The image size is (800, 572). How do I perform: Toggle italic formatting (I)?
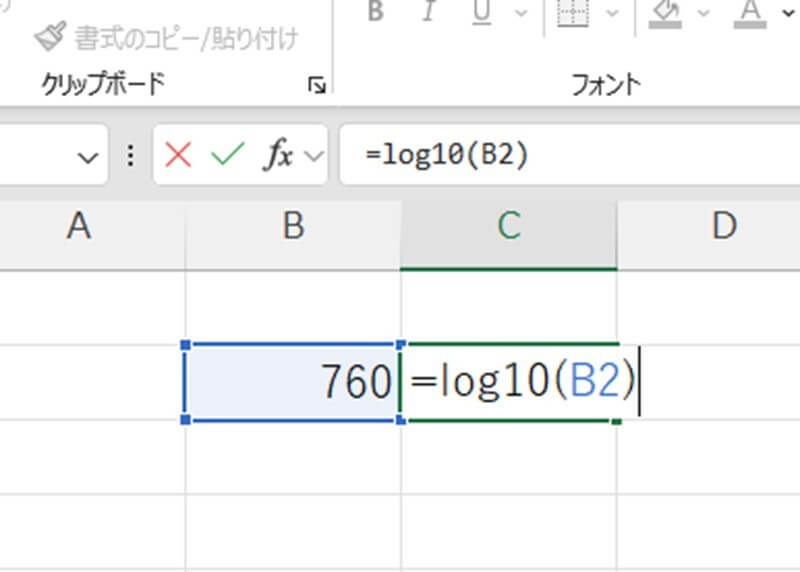point(429,11)
